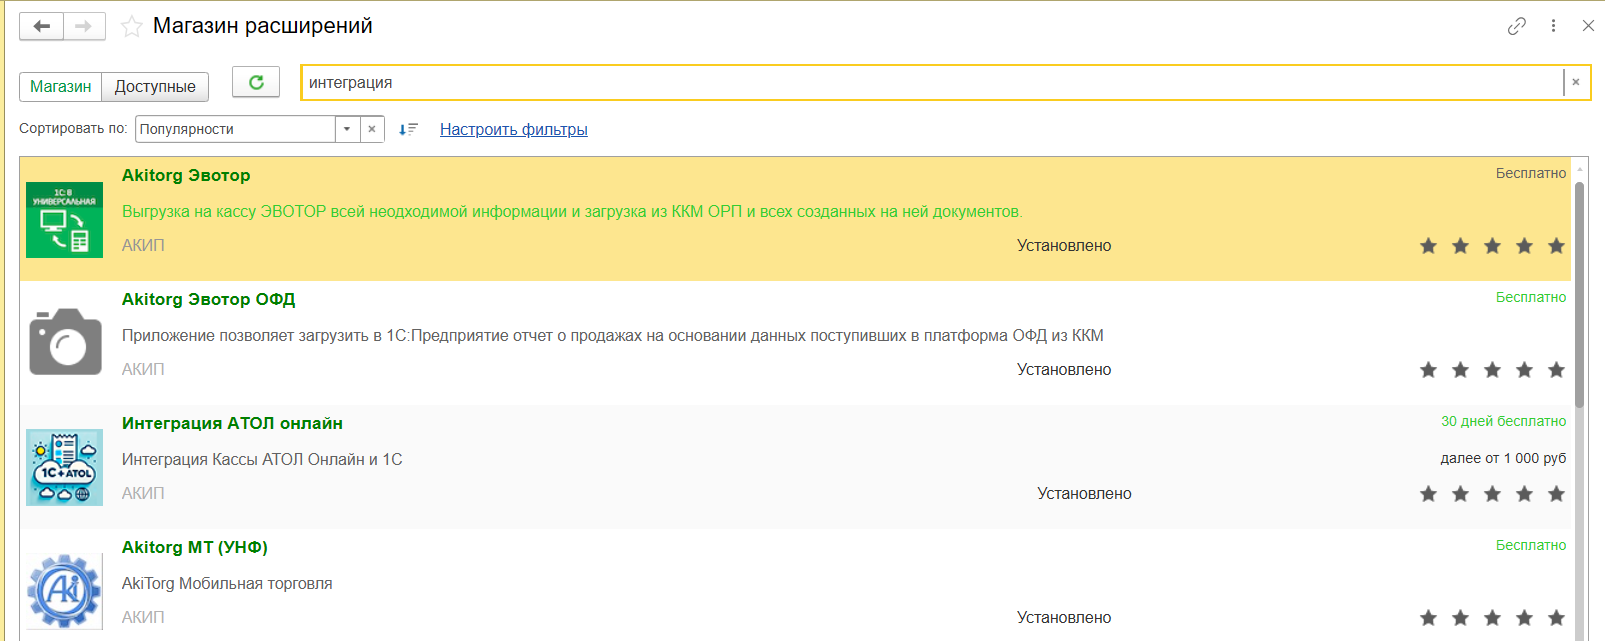This screenshot has width=1605, height=641.
Task: Click the rating stars of Akitorg Эвотор ОФД
Action: (x=1492, y=370)
